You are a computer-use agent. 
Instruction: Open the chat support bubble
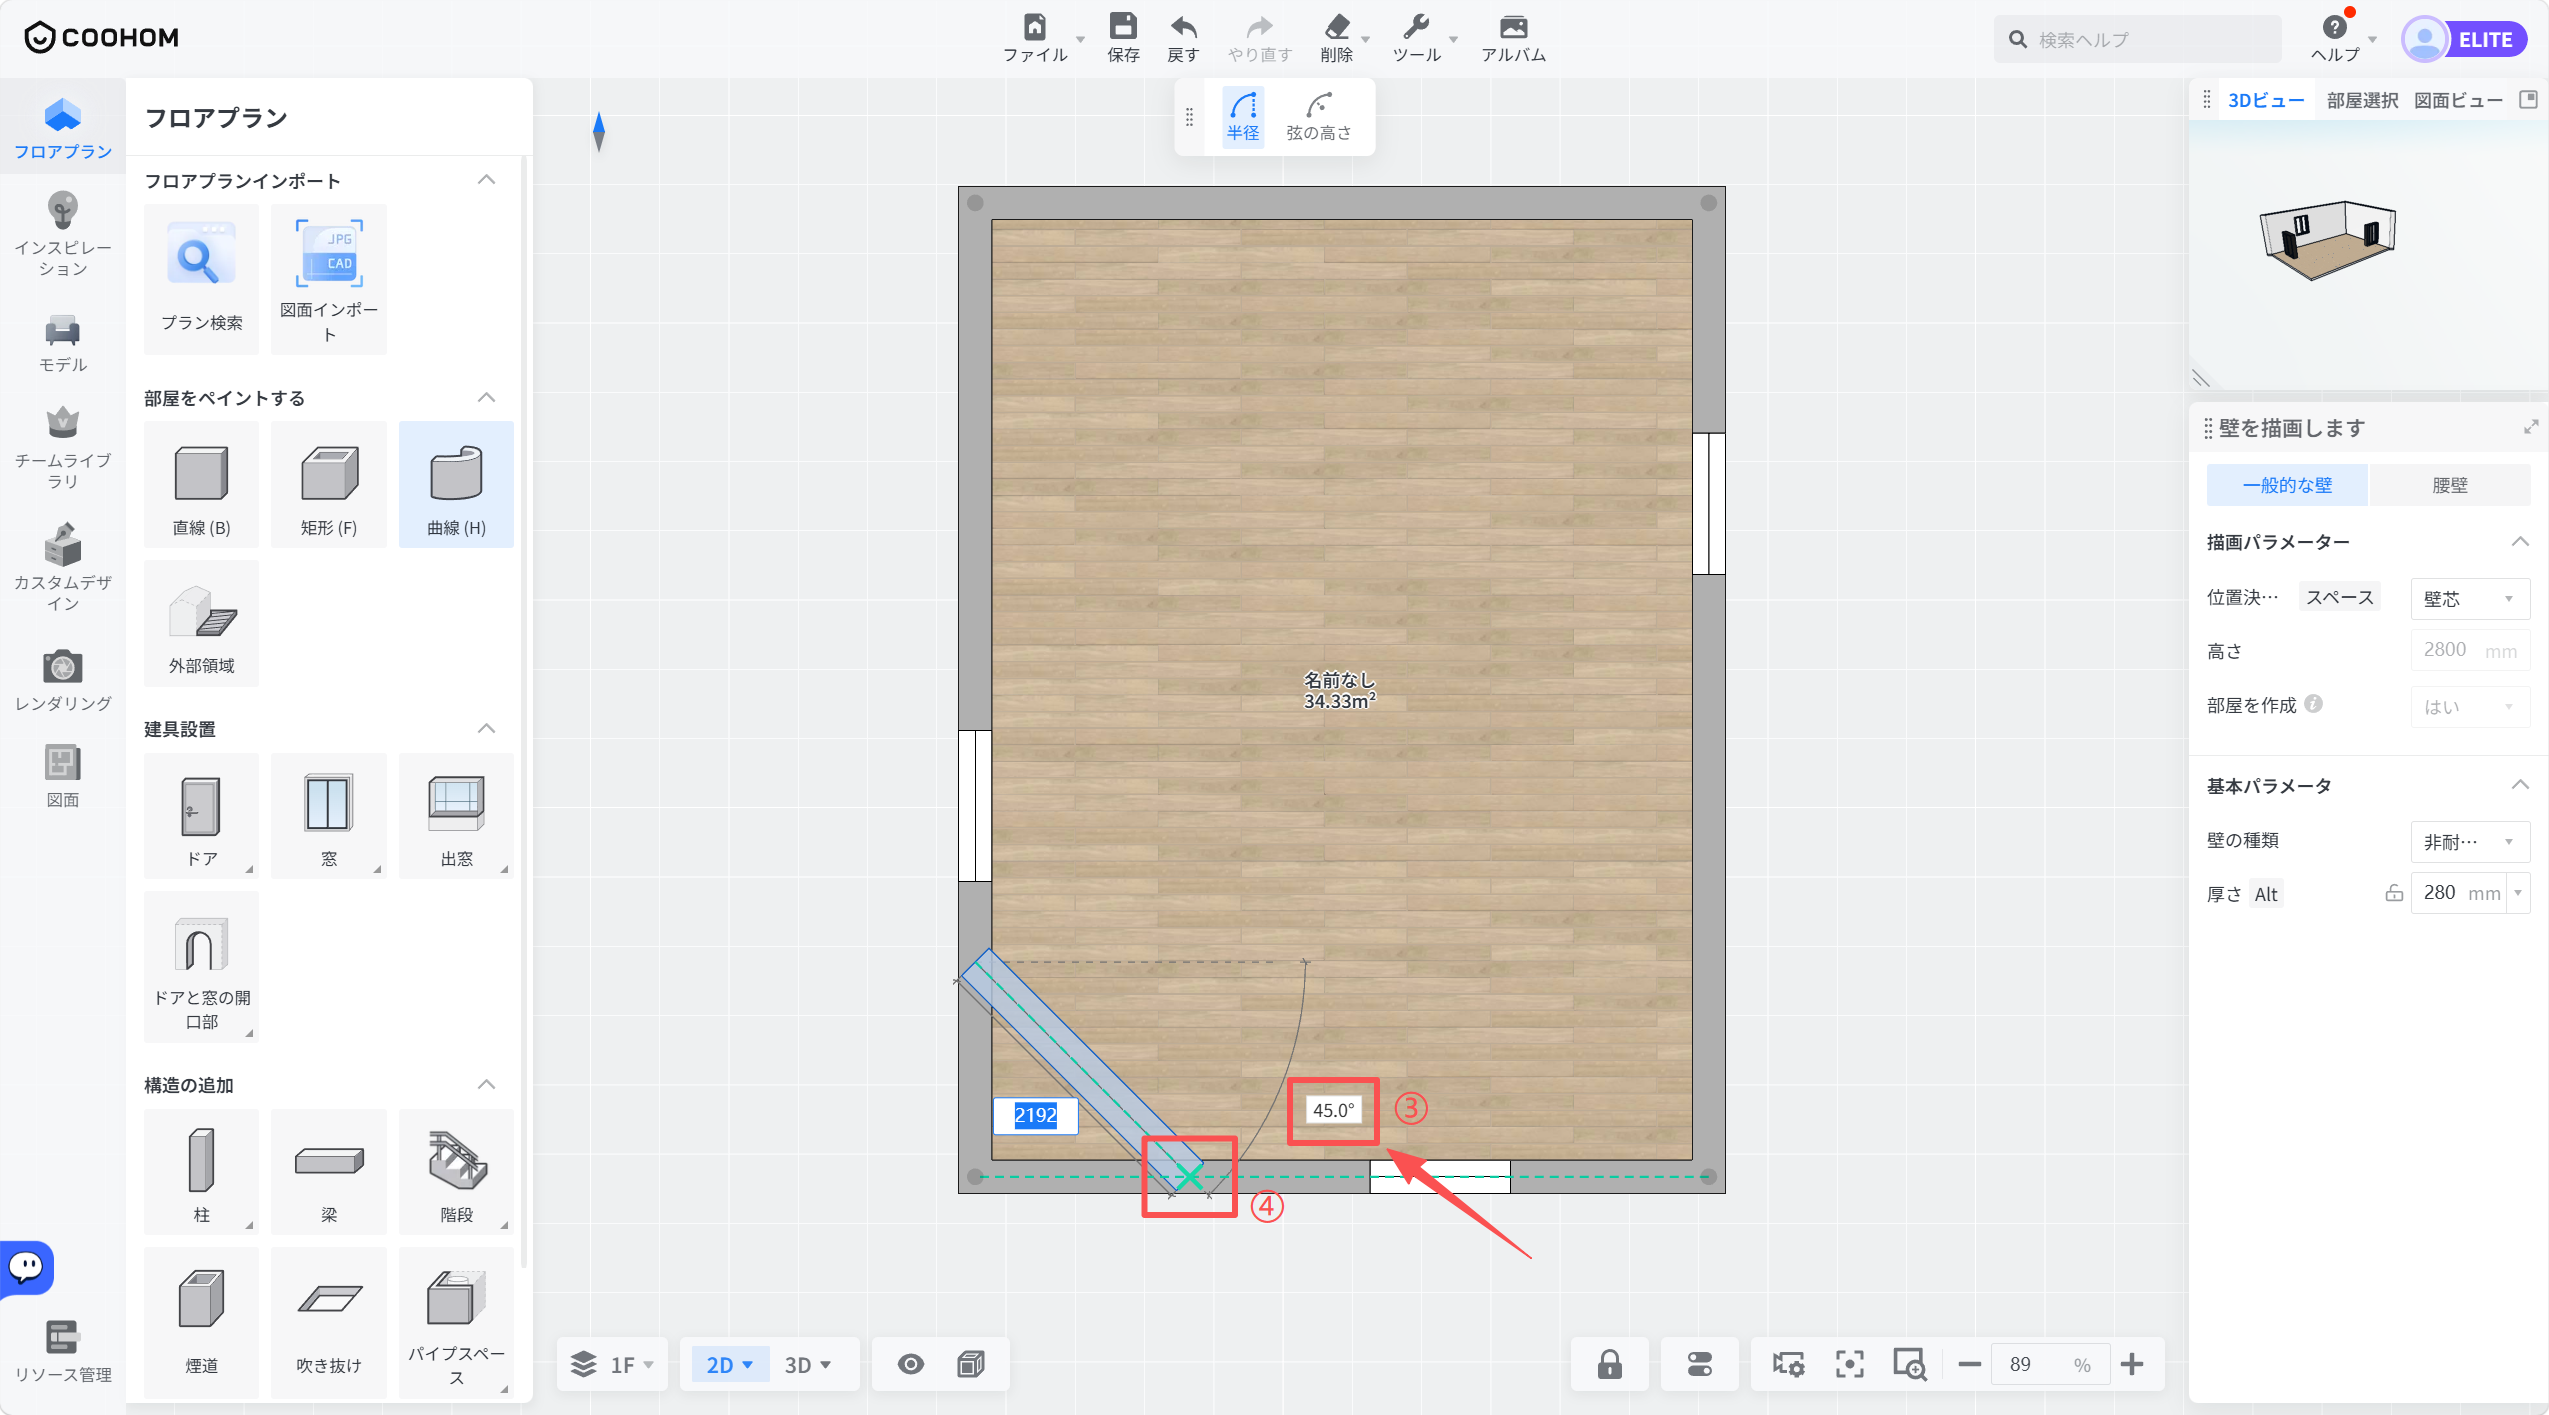coord(27,1267)
